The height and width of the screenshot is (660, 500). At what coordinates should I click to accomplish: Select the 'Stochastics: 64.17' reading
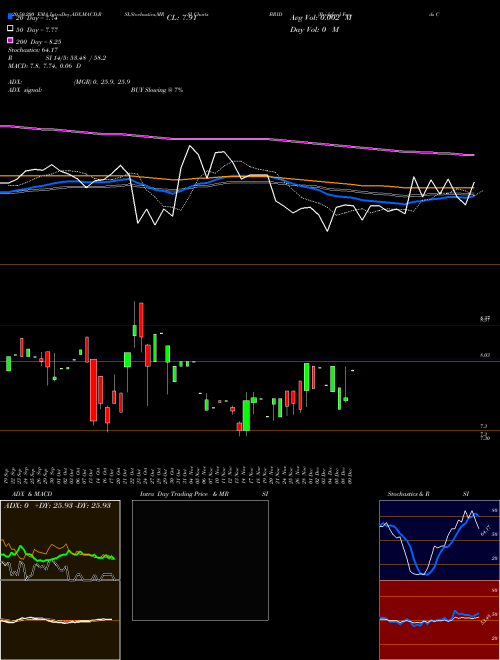(x=33, y=50)
